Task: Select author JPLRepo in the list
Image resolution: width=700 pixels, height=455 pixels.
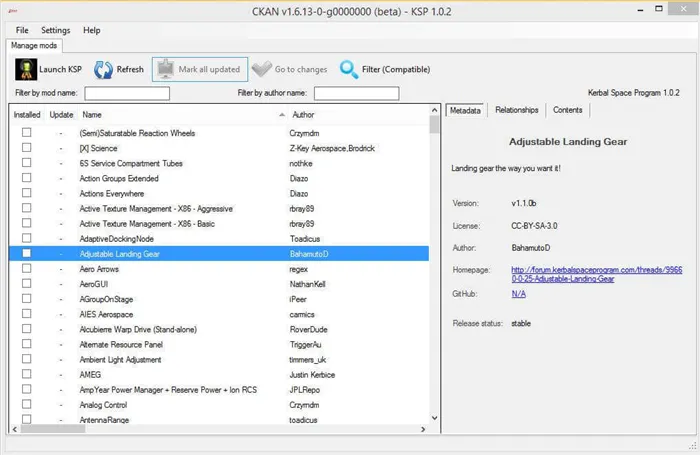Action: pos(304,390)
